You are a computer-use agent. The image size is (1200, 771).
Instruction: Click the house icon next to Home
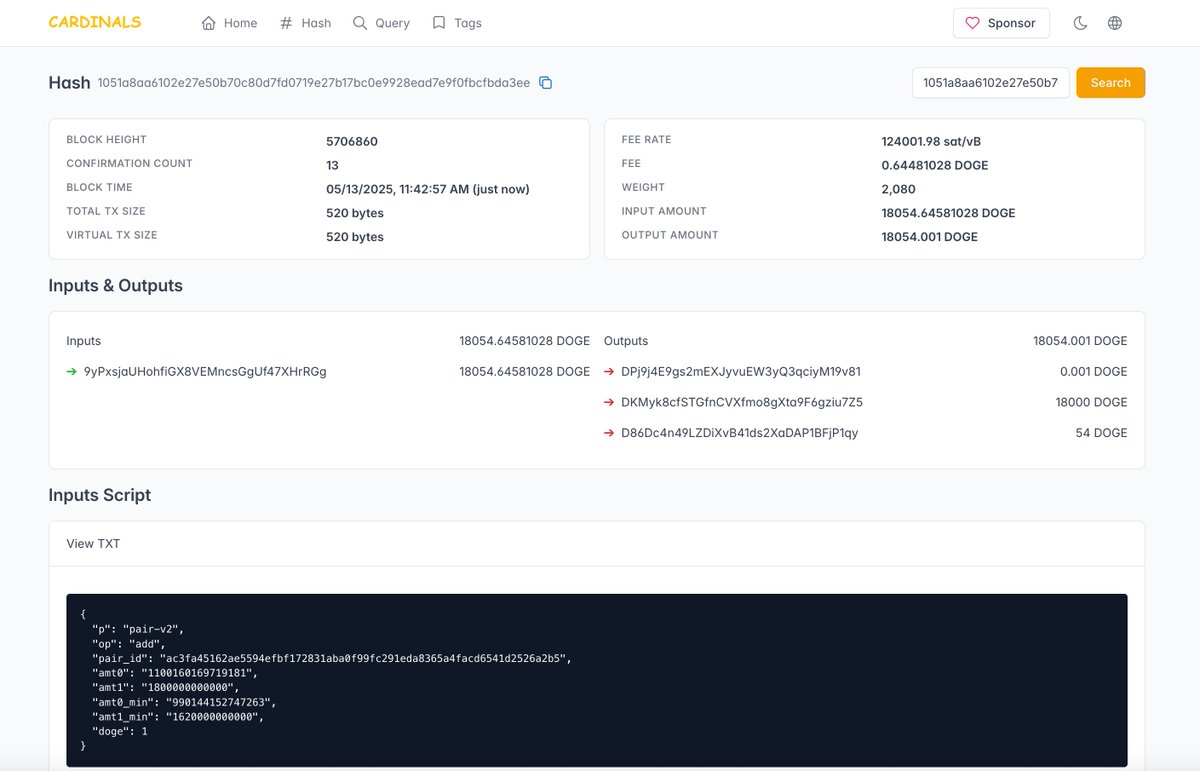coord(207,22)
